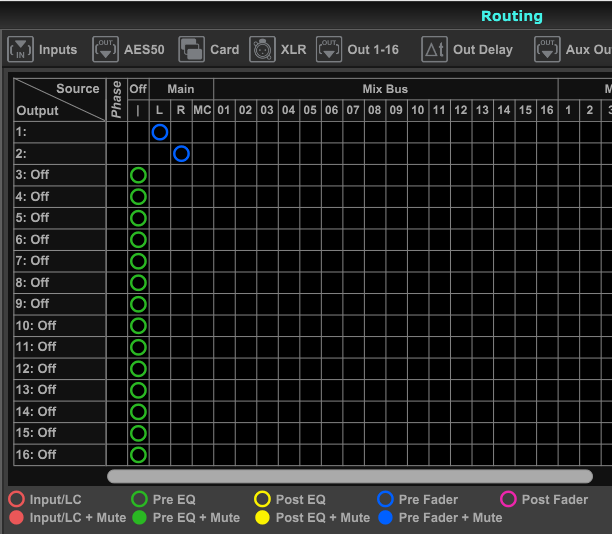Click the Main L column header
Screen dimensions: 612x534
(x=160, y=110)
